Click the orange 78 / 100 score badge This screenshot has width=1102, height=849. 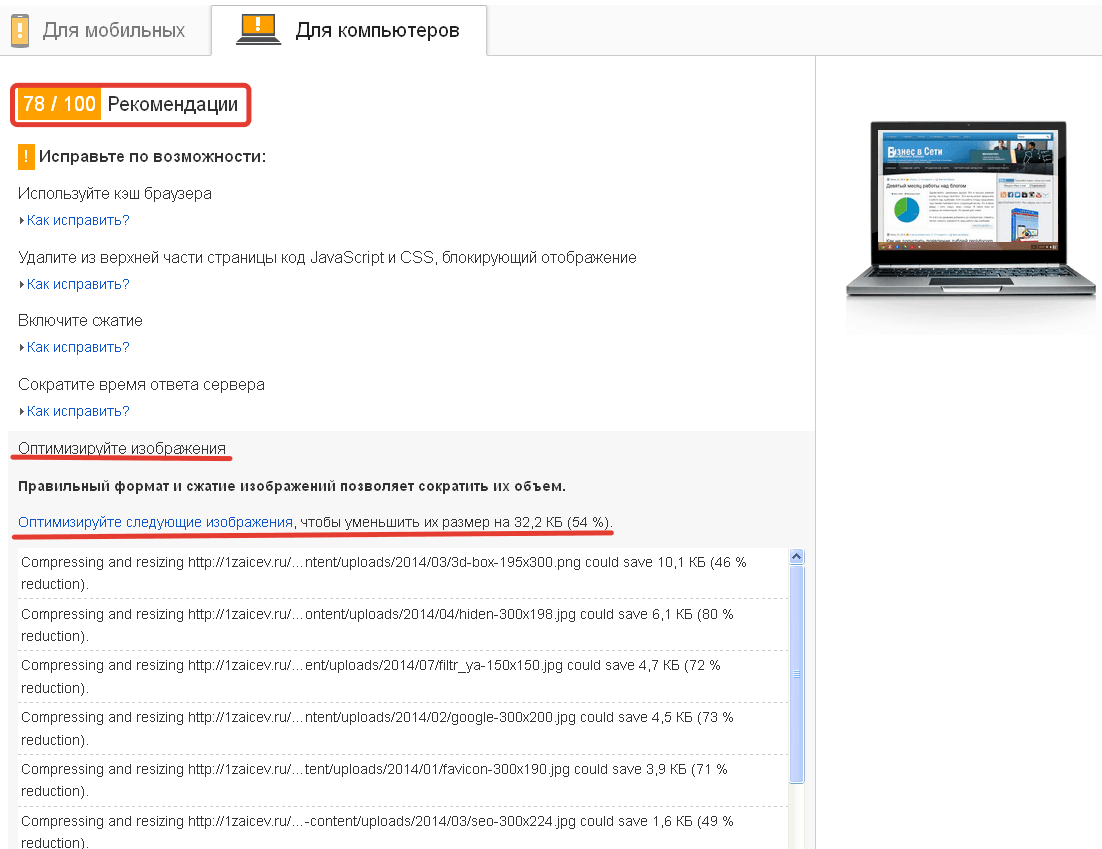59,105
